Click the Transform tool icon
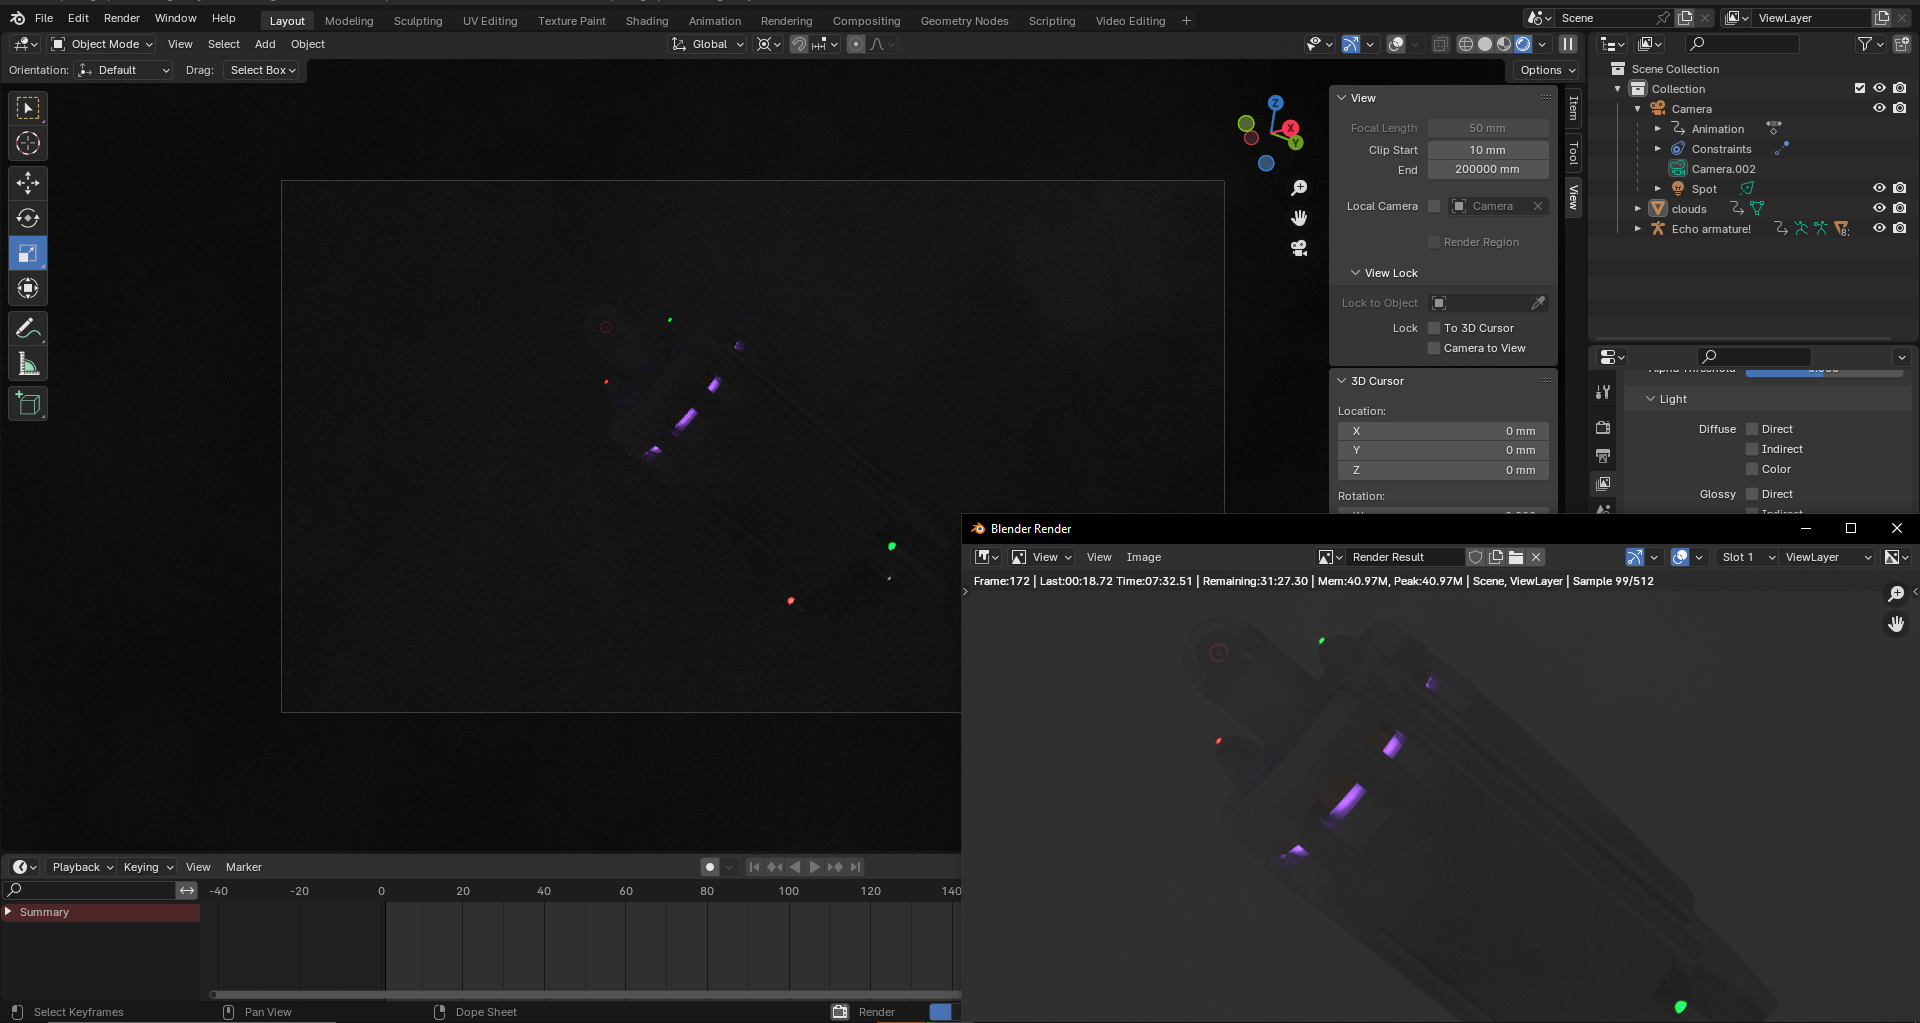Image resolution: width=1920 pixels, height=1023 pixels. [x=28, y=288]
